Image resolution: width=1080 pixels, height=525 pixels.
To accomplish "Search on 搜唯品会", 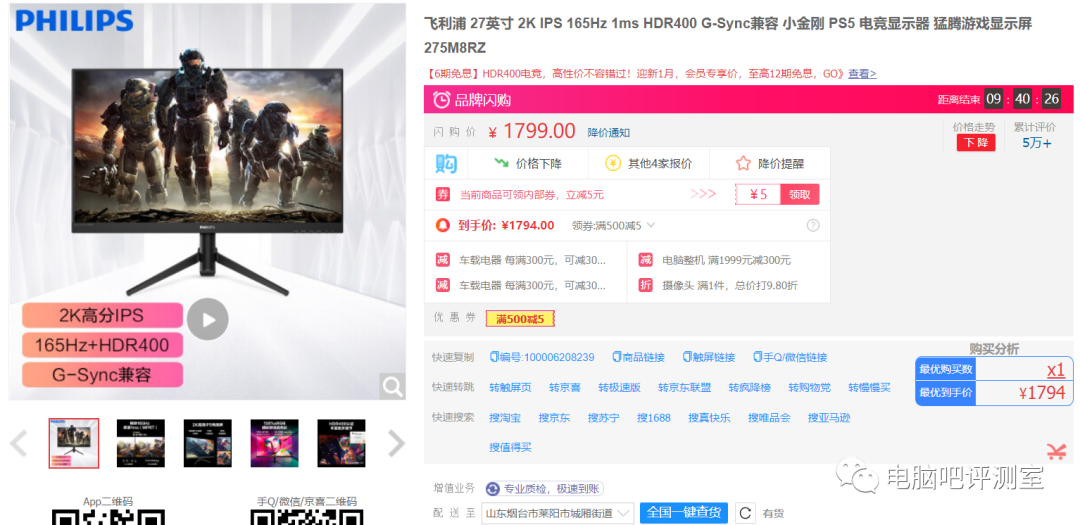I will pyautogui.click(x=769, y=418).
